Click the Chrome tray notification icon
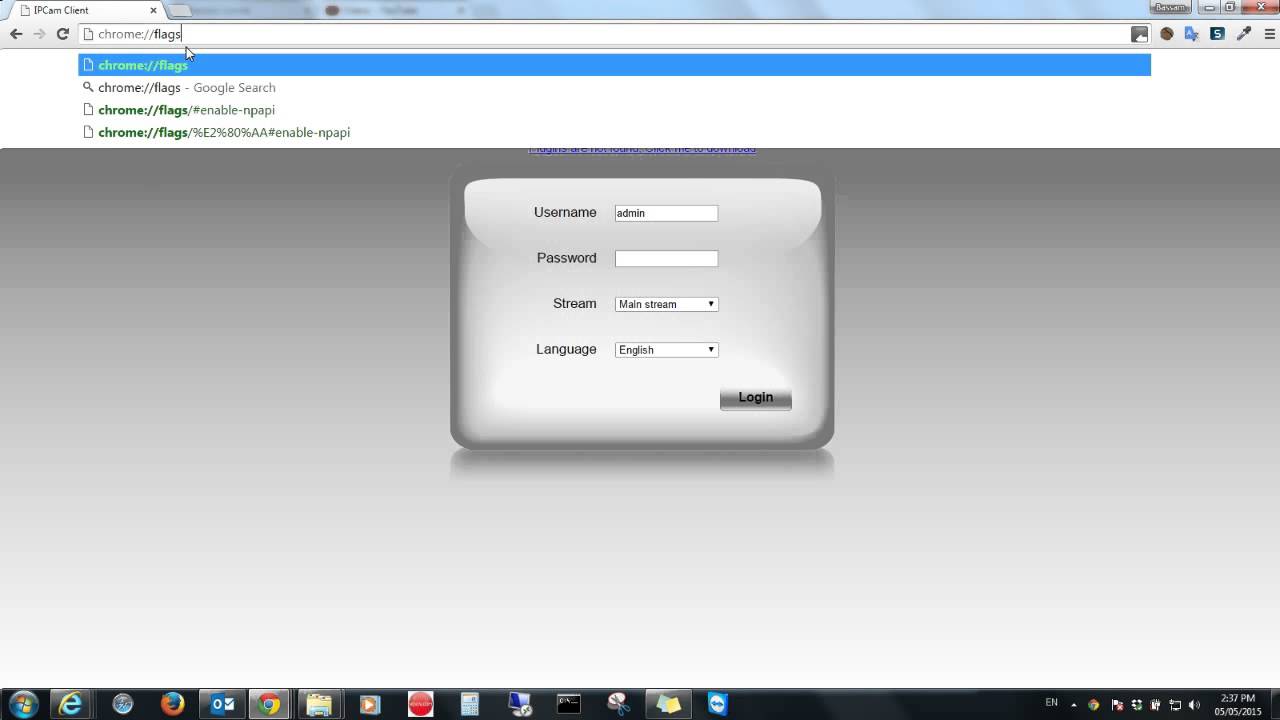Screen dimensions: 1280x720 [1093, 705]
